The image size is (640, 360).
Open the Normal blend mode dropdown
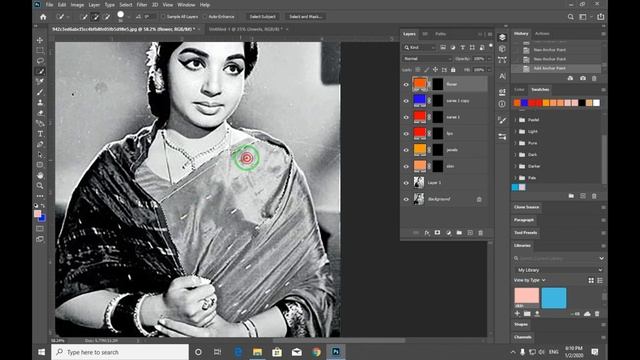[x=427, y=59]
